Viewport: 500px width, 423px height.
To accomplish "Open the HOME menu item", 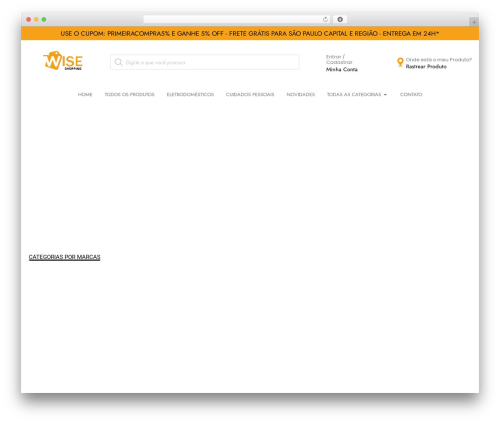I will (x=85, y=95).
